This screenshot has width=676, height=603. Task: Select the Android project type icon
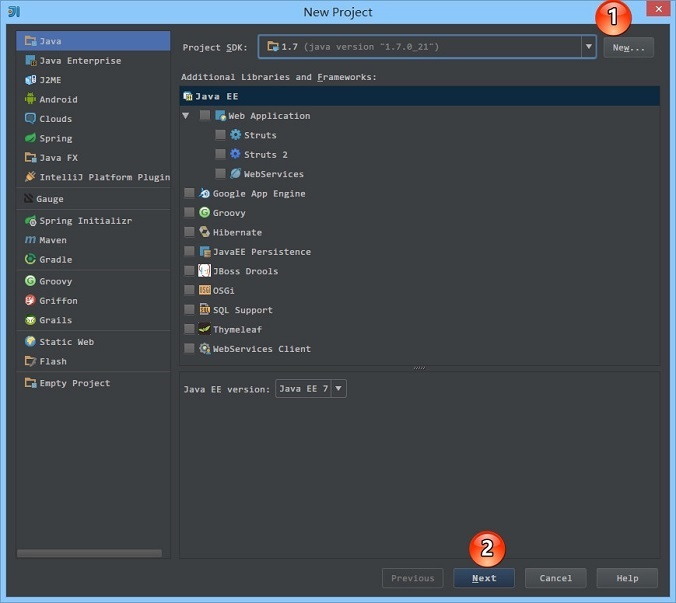(30, 99)
